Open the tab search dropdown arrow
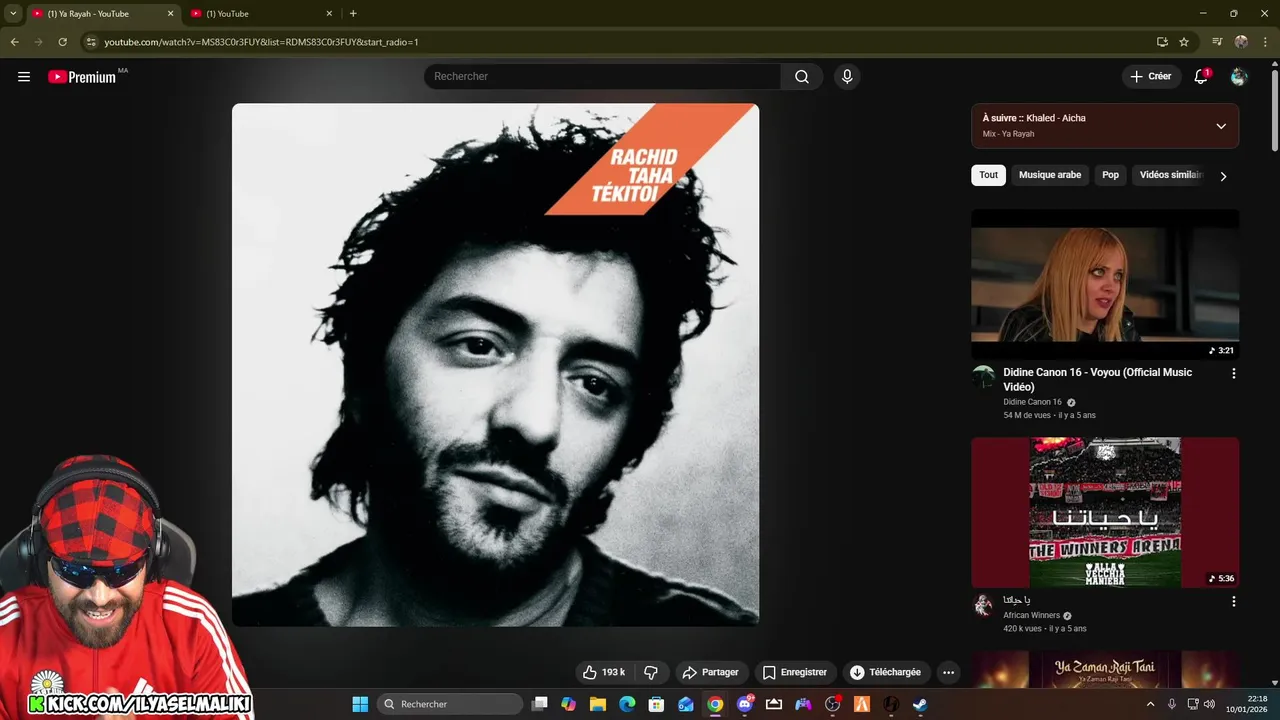The height and width of the screenshot is (720, 1280). pyautogui.click(x=13, y=13)
